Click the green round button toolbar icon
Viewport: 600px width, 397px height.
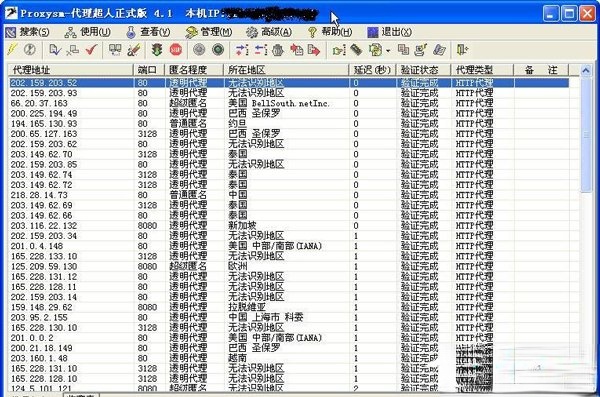pyautogui.click(x=218, y=50)
